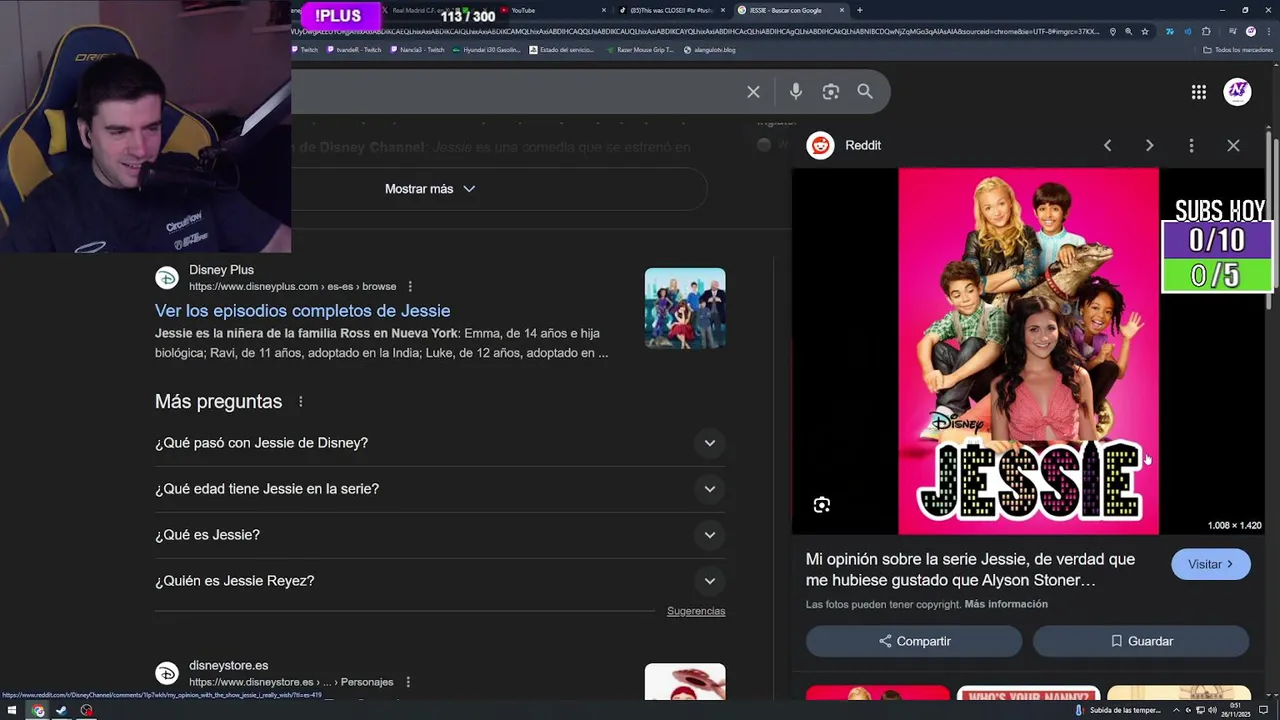Open options for disneystore.es result

click(x=407, y=682)
